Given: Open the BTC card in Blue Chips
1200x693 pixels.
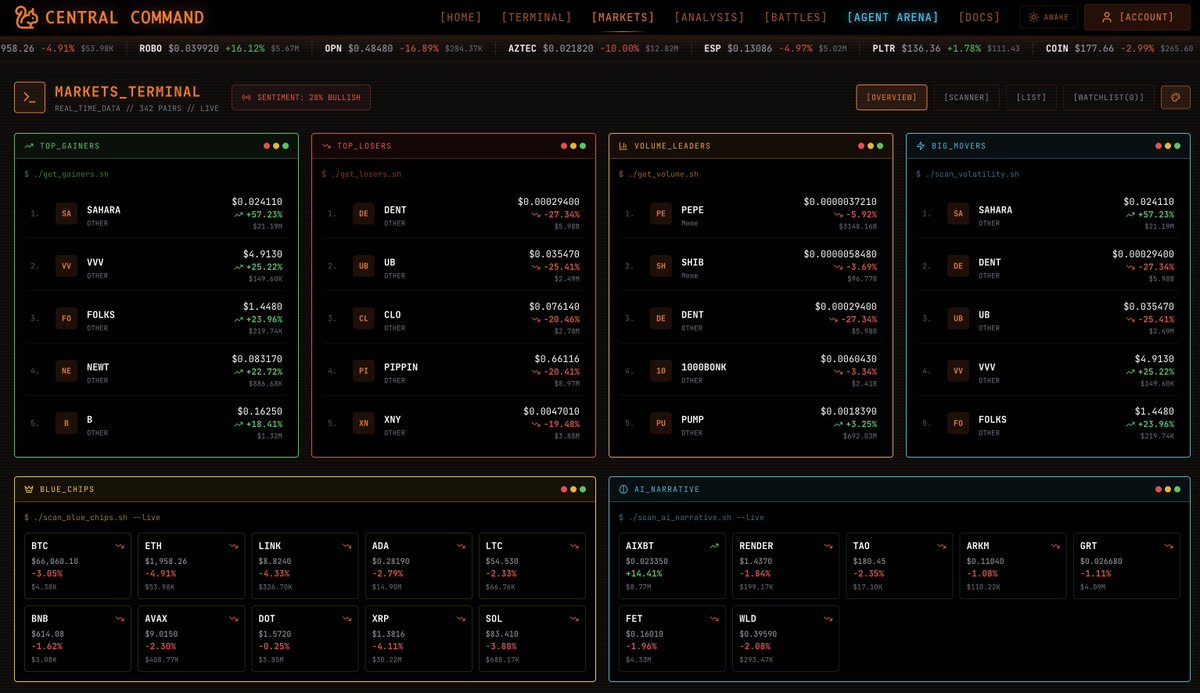Looking at the screenshot, I should tap(78, 566).
